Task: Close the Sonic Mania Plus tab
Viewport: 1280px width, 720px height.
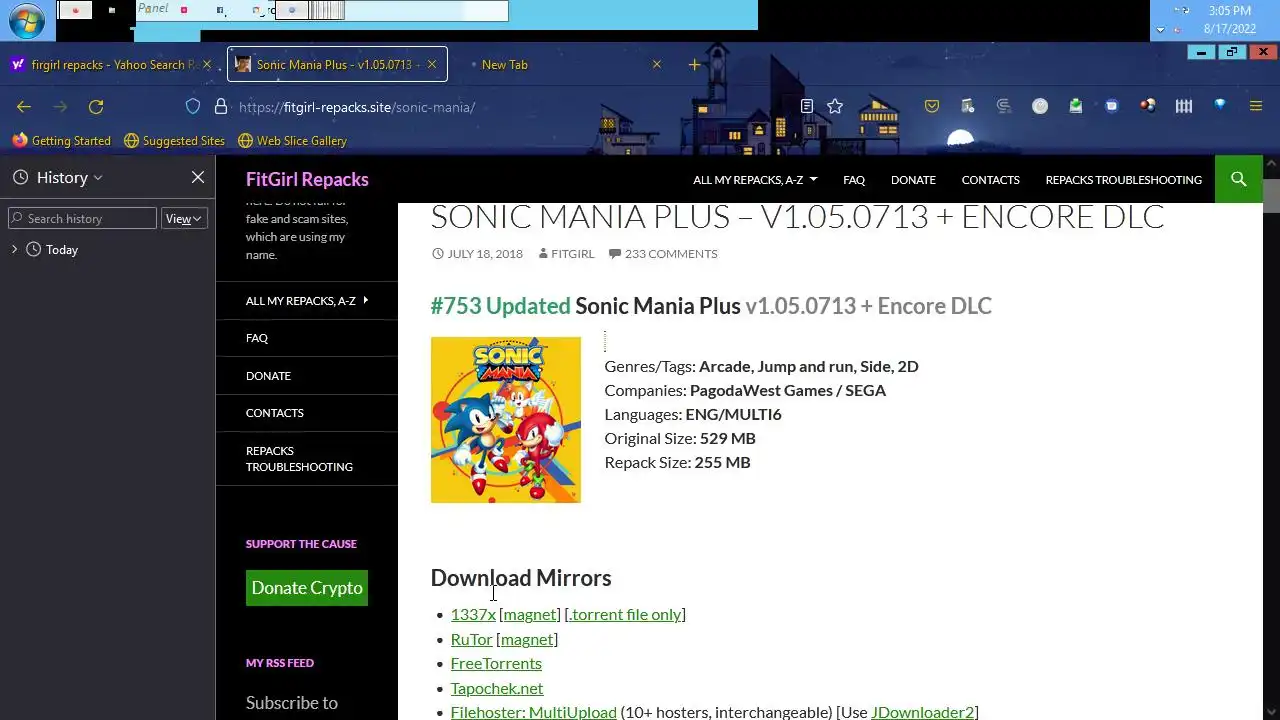Action: click(x=432, y=64)
